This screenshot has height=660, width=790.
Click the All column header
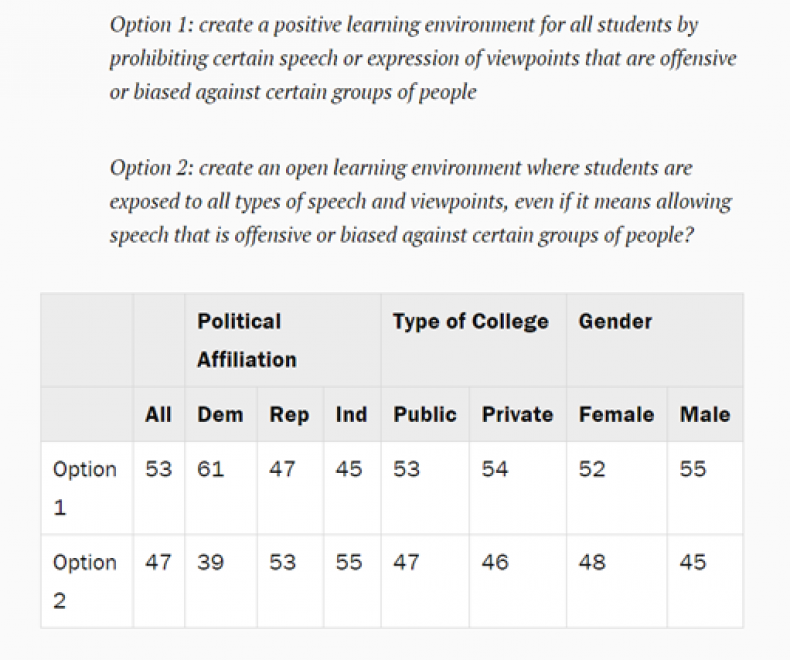(159, 415)
